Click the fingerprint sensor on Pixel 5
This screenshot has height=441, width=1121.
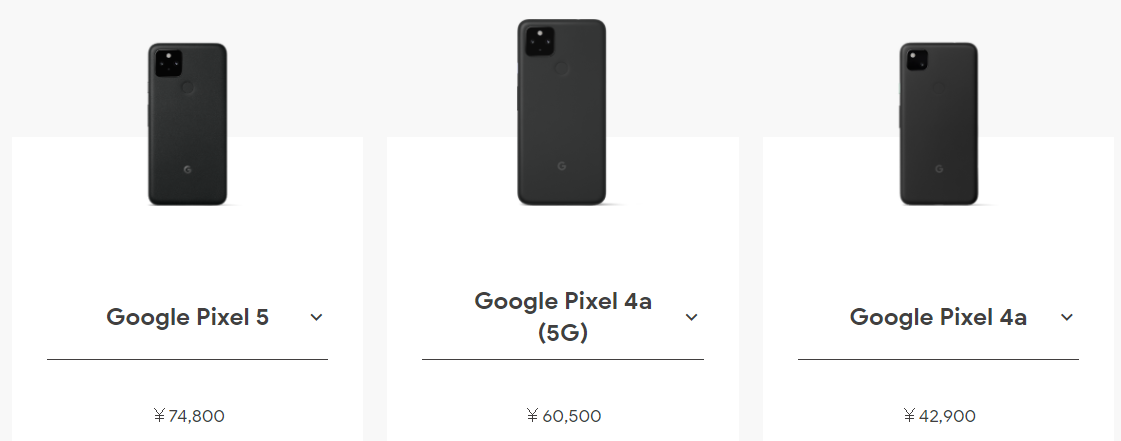(x=188, y=88)
